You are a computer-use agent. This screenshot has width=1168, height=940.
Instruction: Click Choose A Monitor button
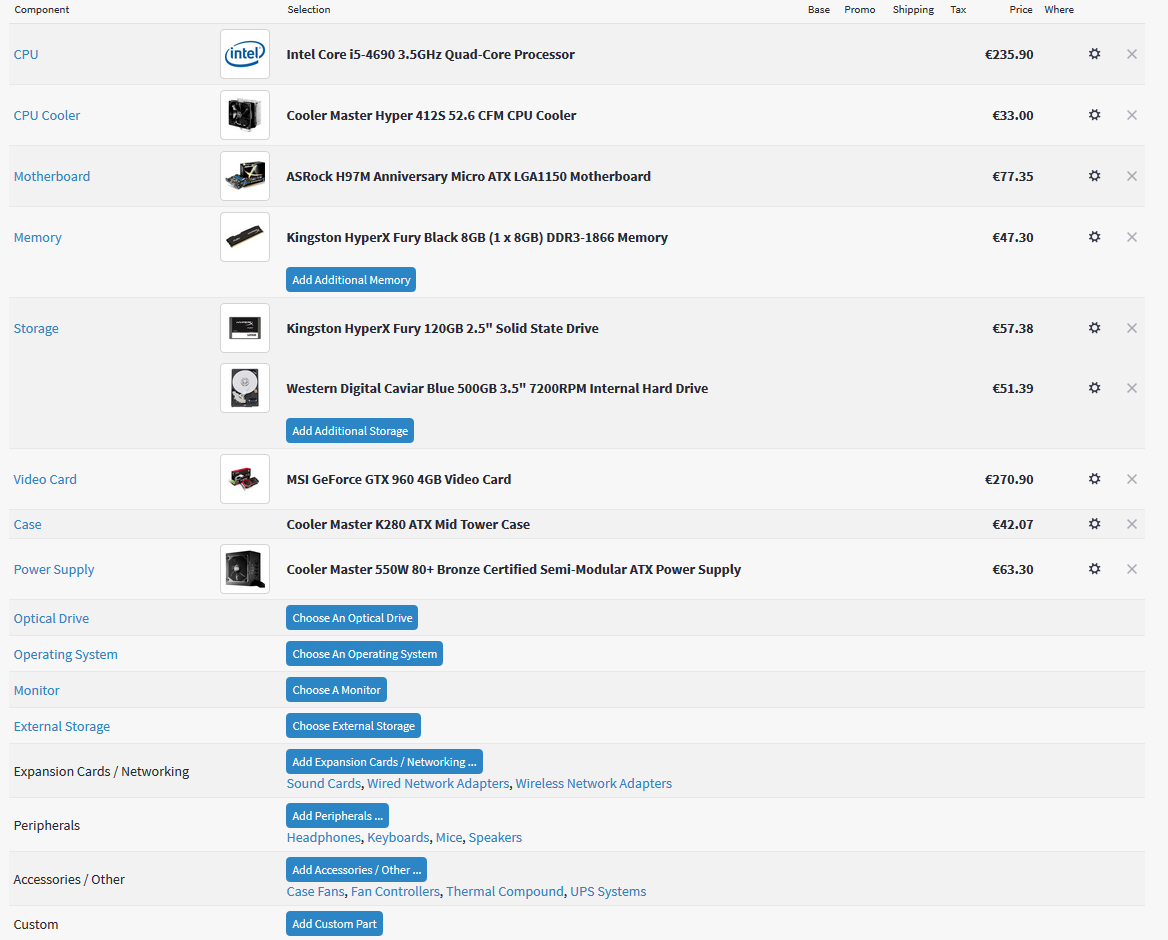pyautogui.click(x=337, y=690)
